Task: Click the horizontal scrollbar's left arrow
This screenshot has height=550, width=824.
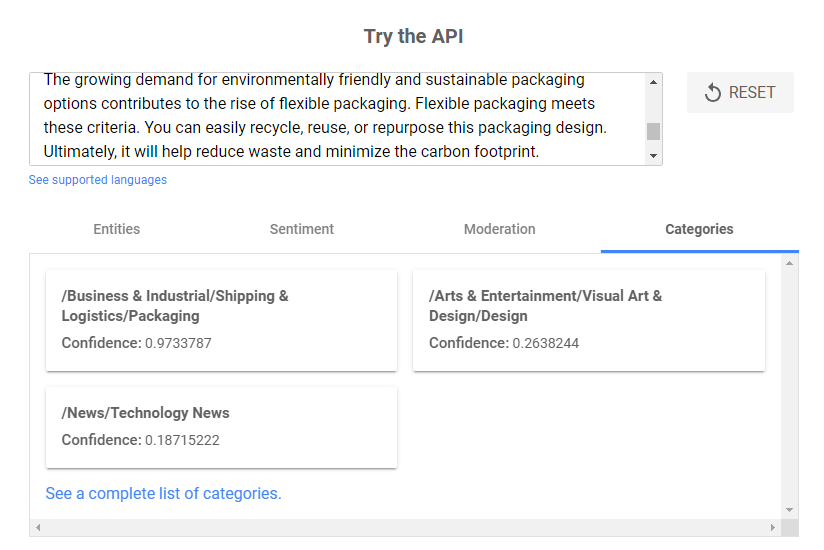Action: 38,527
